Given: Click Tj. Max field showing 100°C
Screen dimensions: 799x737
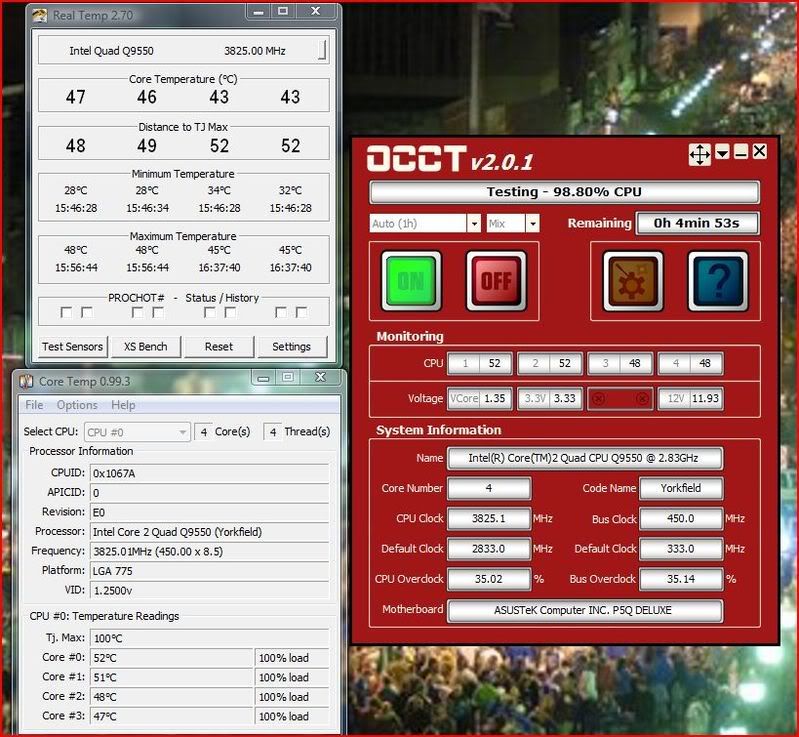Looking at the screenshot, I should (x=209, y=638).
